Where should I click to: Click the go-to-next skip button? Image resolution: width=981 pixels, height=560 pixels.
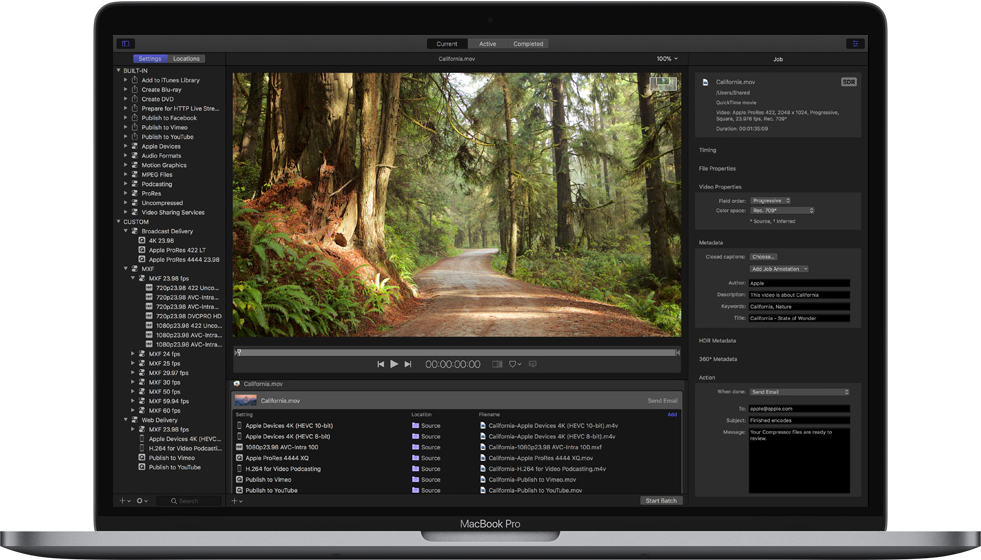pyautogui.click(x=408, y=365)
